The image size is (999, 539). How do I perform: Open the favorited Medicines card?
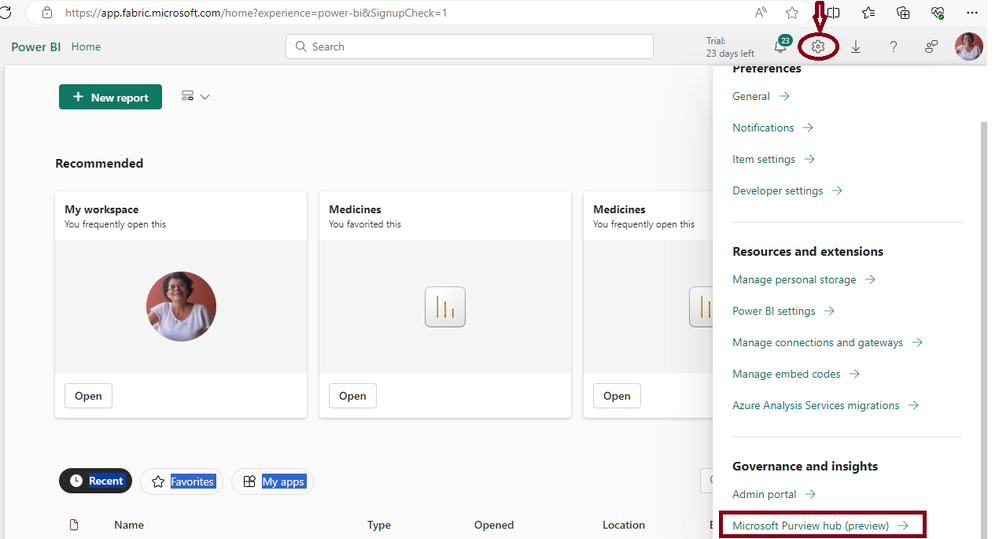pos(352,396)
